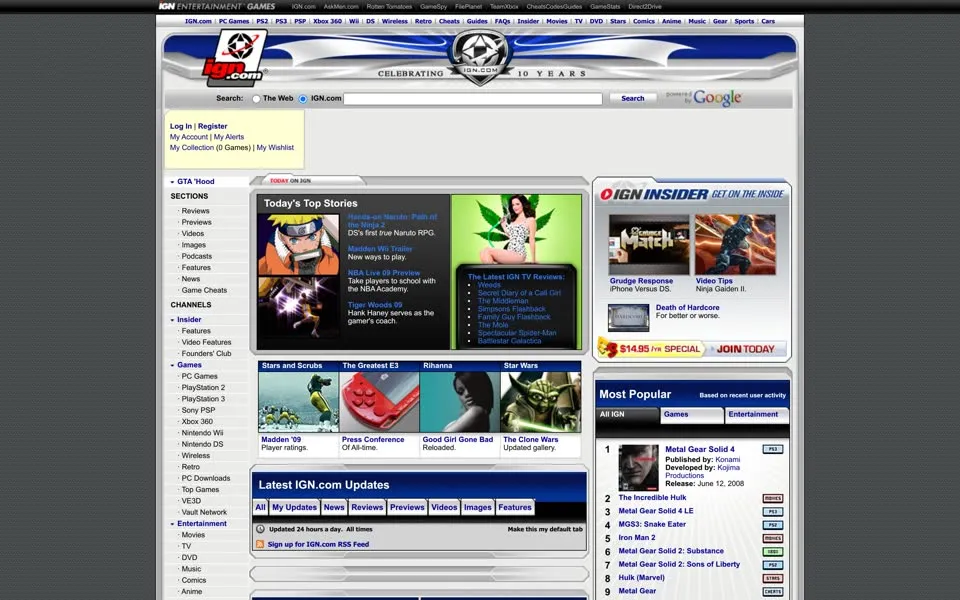Click the IGN Insider logo banner
Image resolution: width=960 pixels, height=600 pixels.
692,194
